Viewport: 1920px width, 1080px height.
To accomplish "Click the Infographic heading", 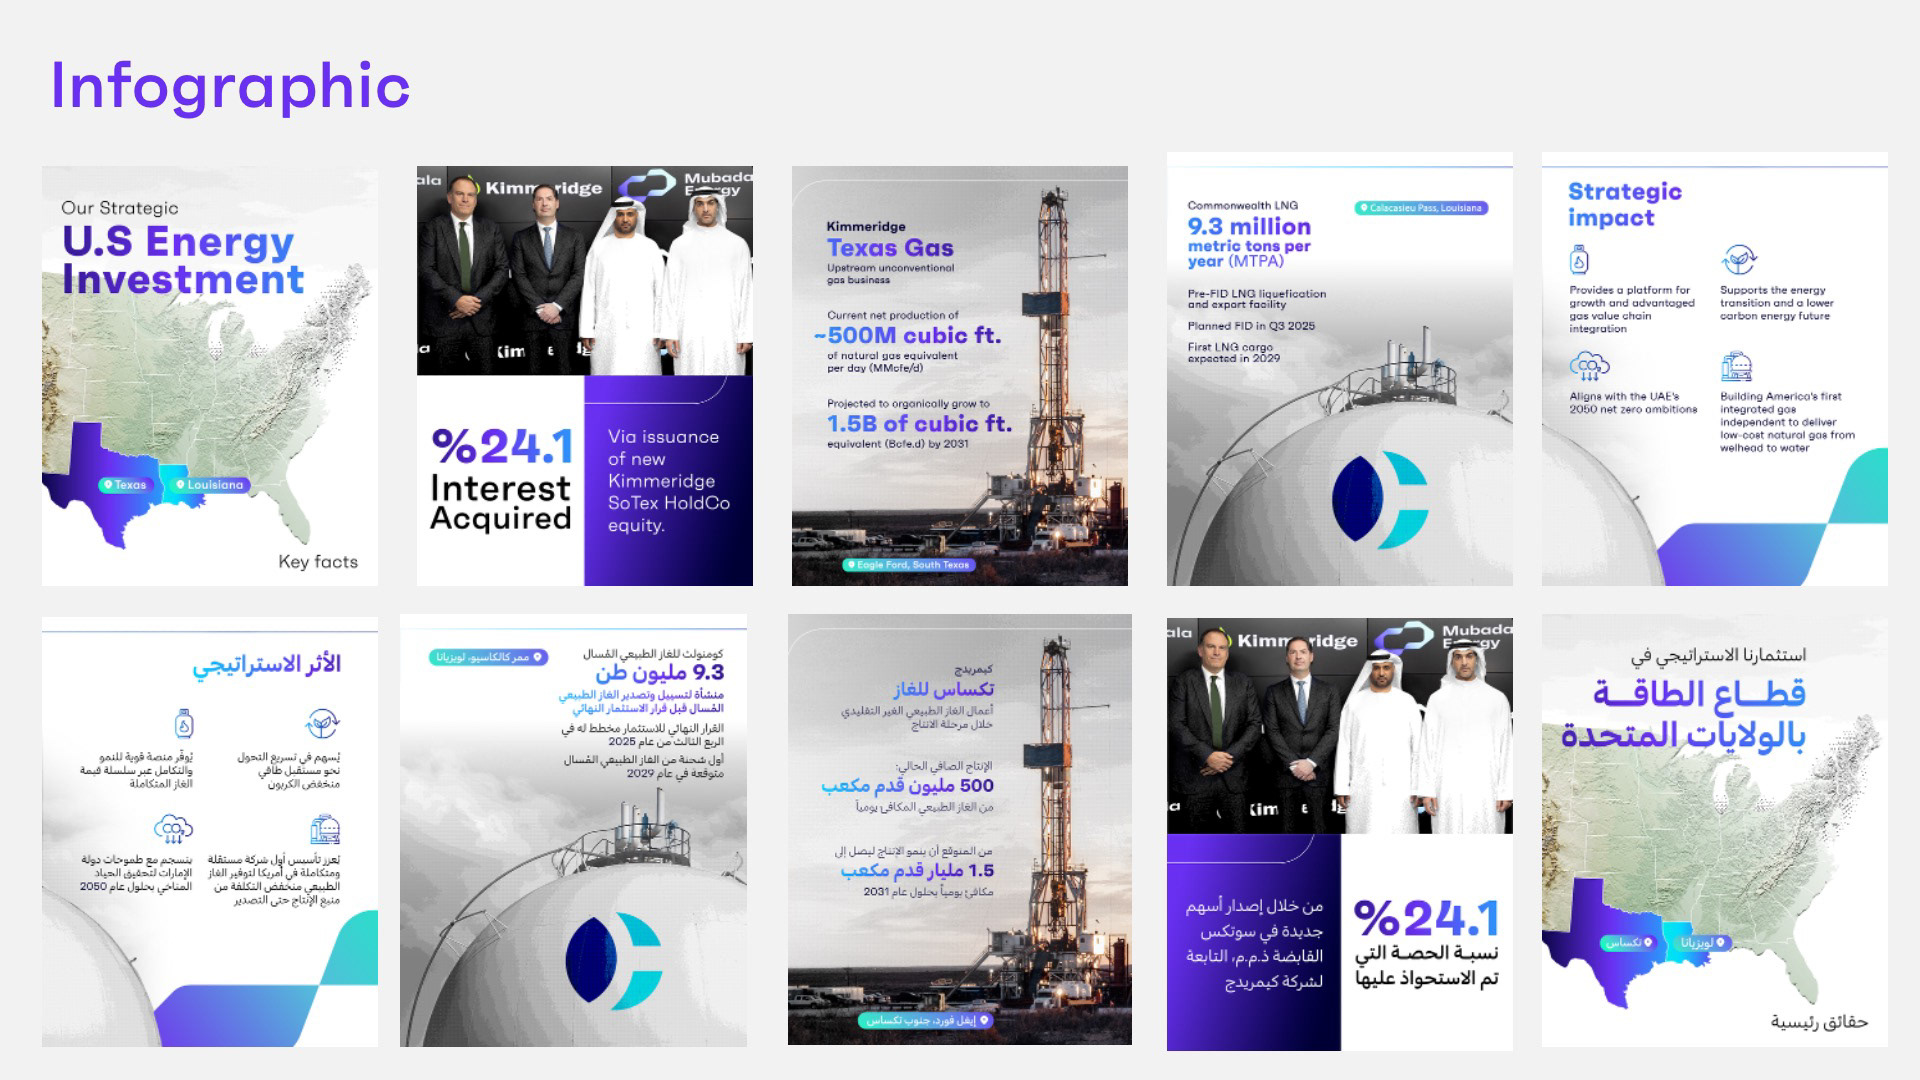I will 230,86.
